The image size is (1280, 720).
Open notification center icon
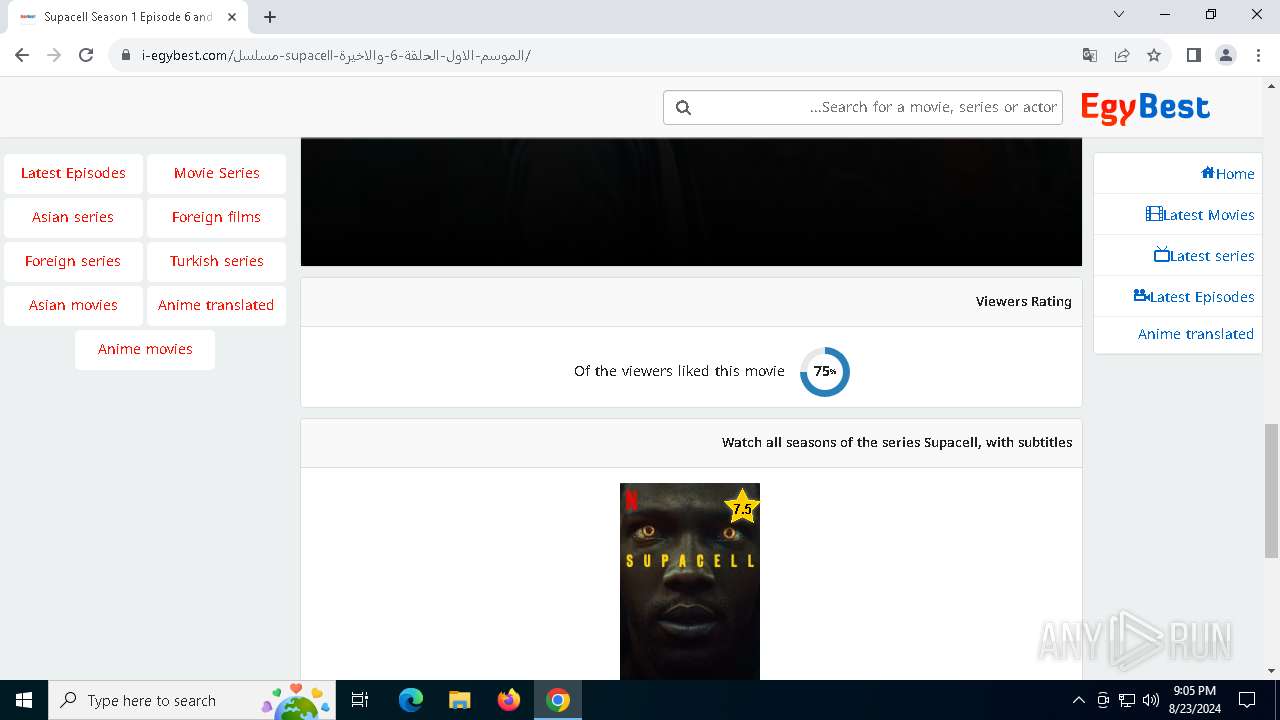coord(1247,700)
